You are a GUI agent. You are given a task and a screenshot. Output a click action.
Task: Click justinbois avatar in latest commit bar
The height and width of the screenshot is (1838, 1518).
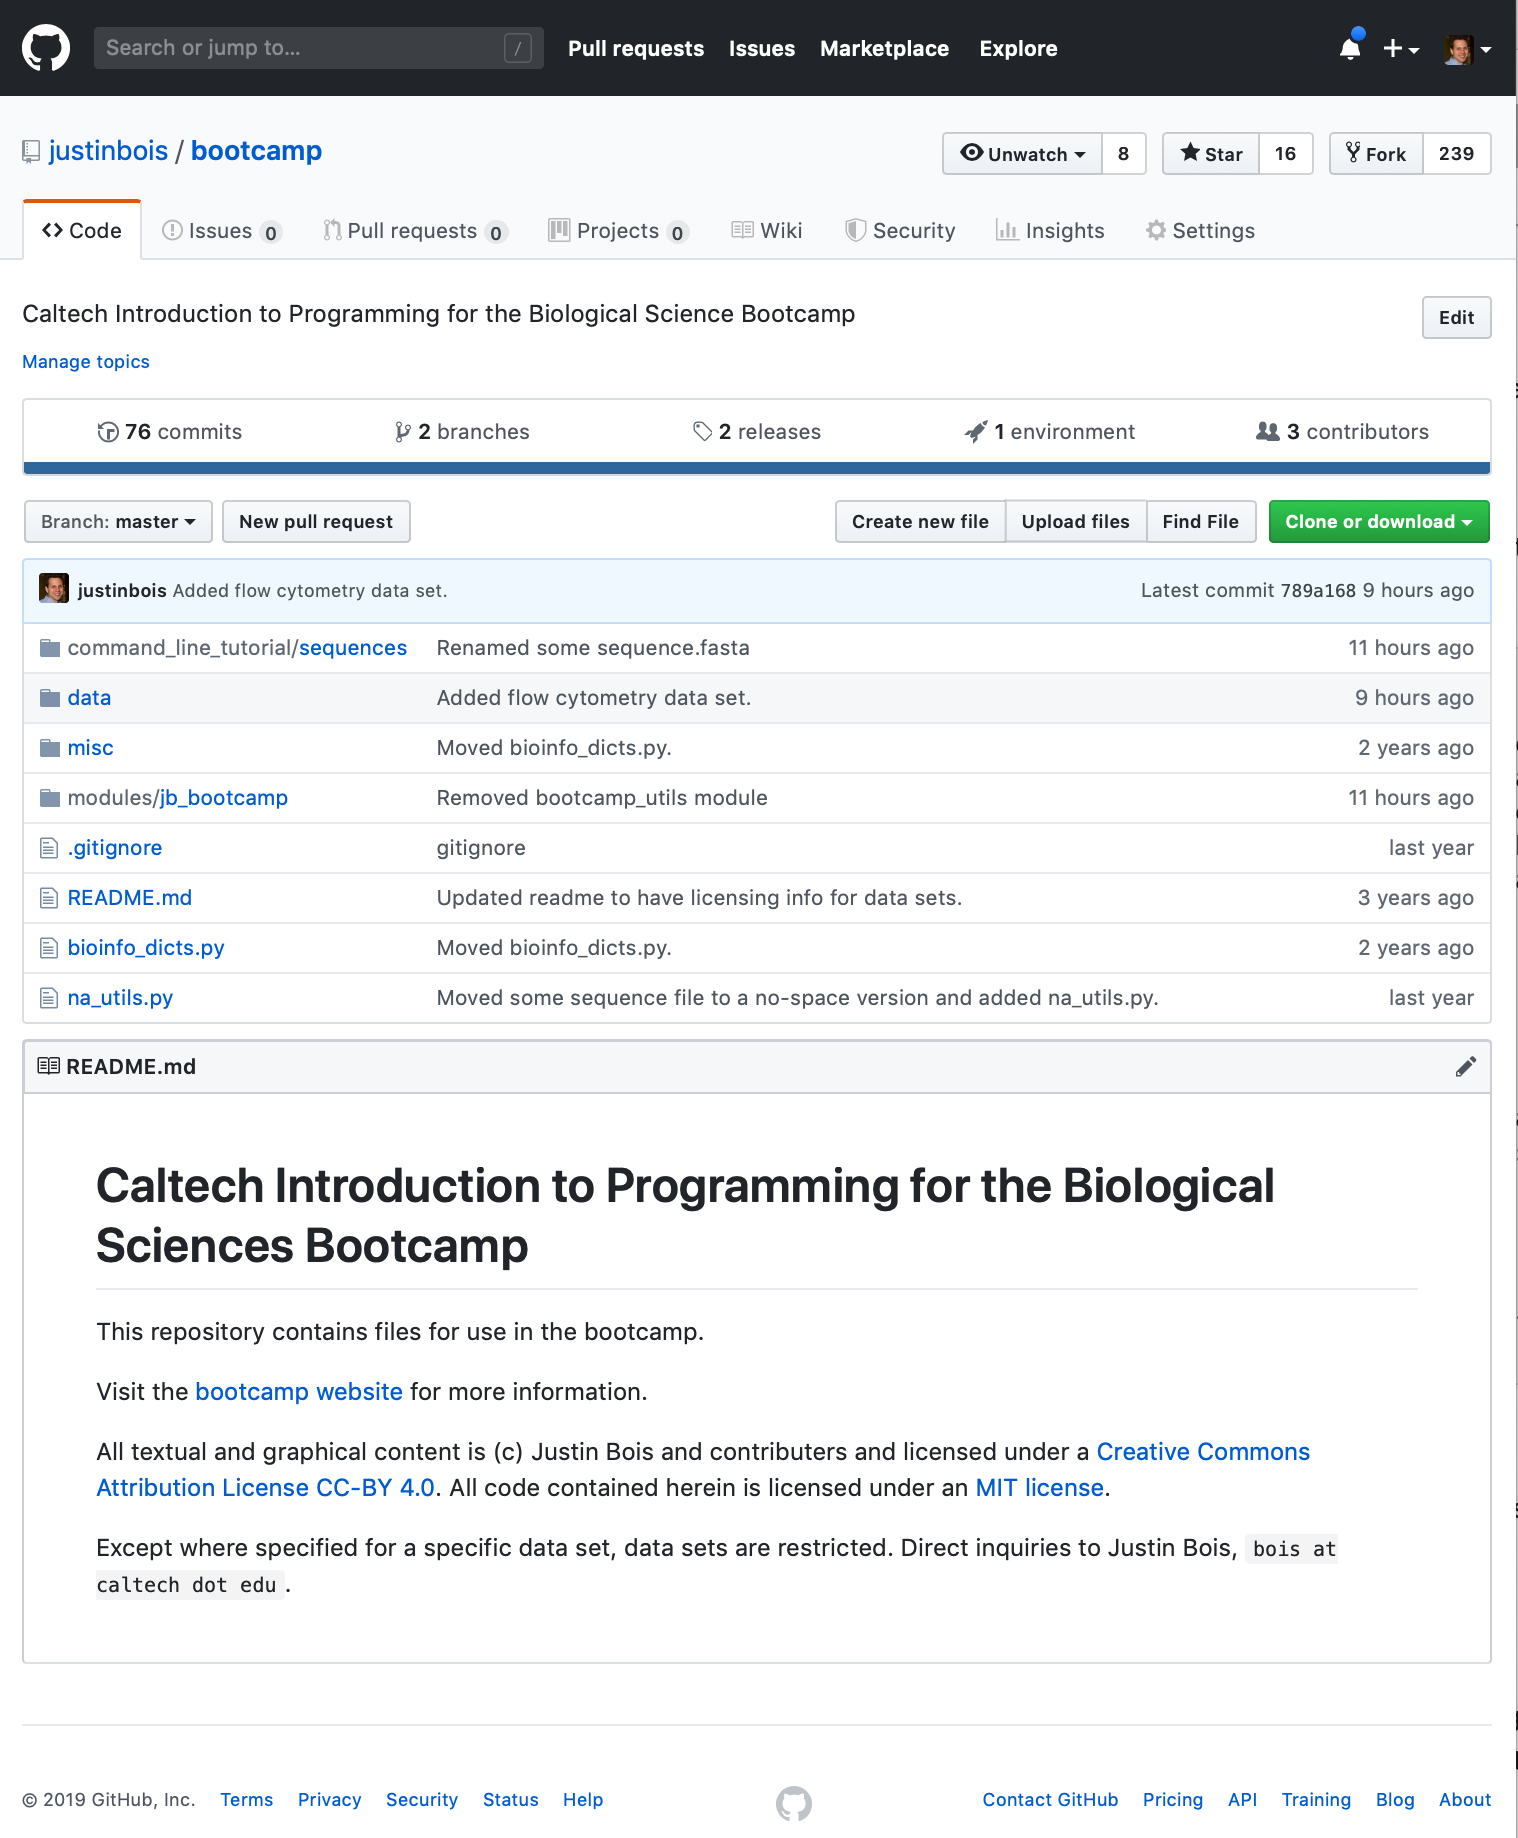pyautogui.click(x=54, y=589)
